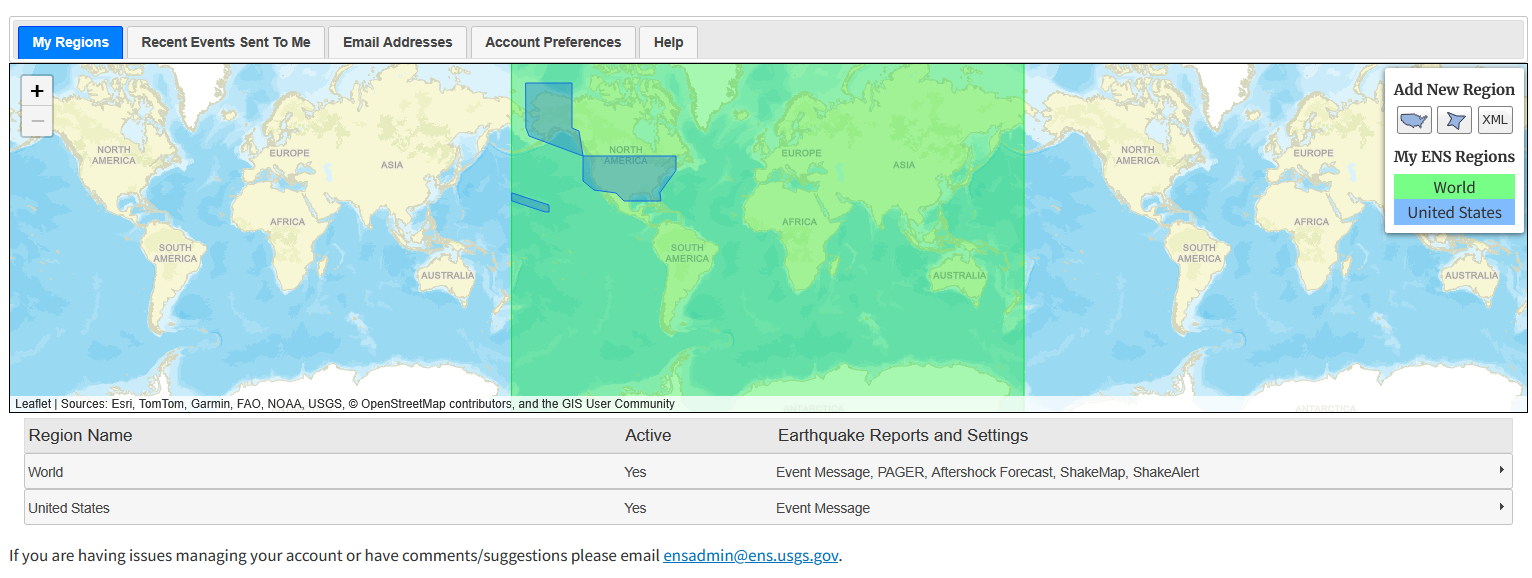The width and height of the screenshot is (1532, 578).
Task: Zoom out on the map
Action: (37, 121)
